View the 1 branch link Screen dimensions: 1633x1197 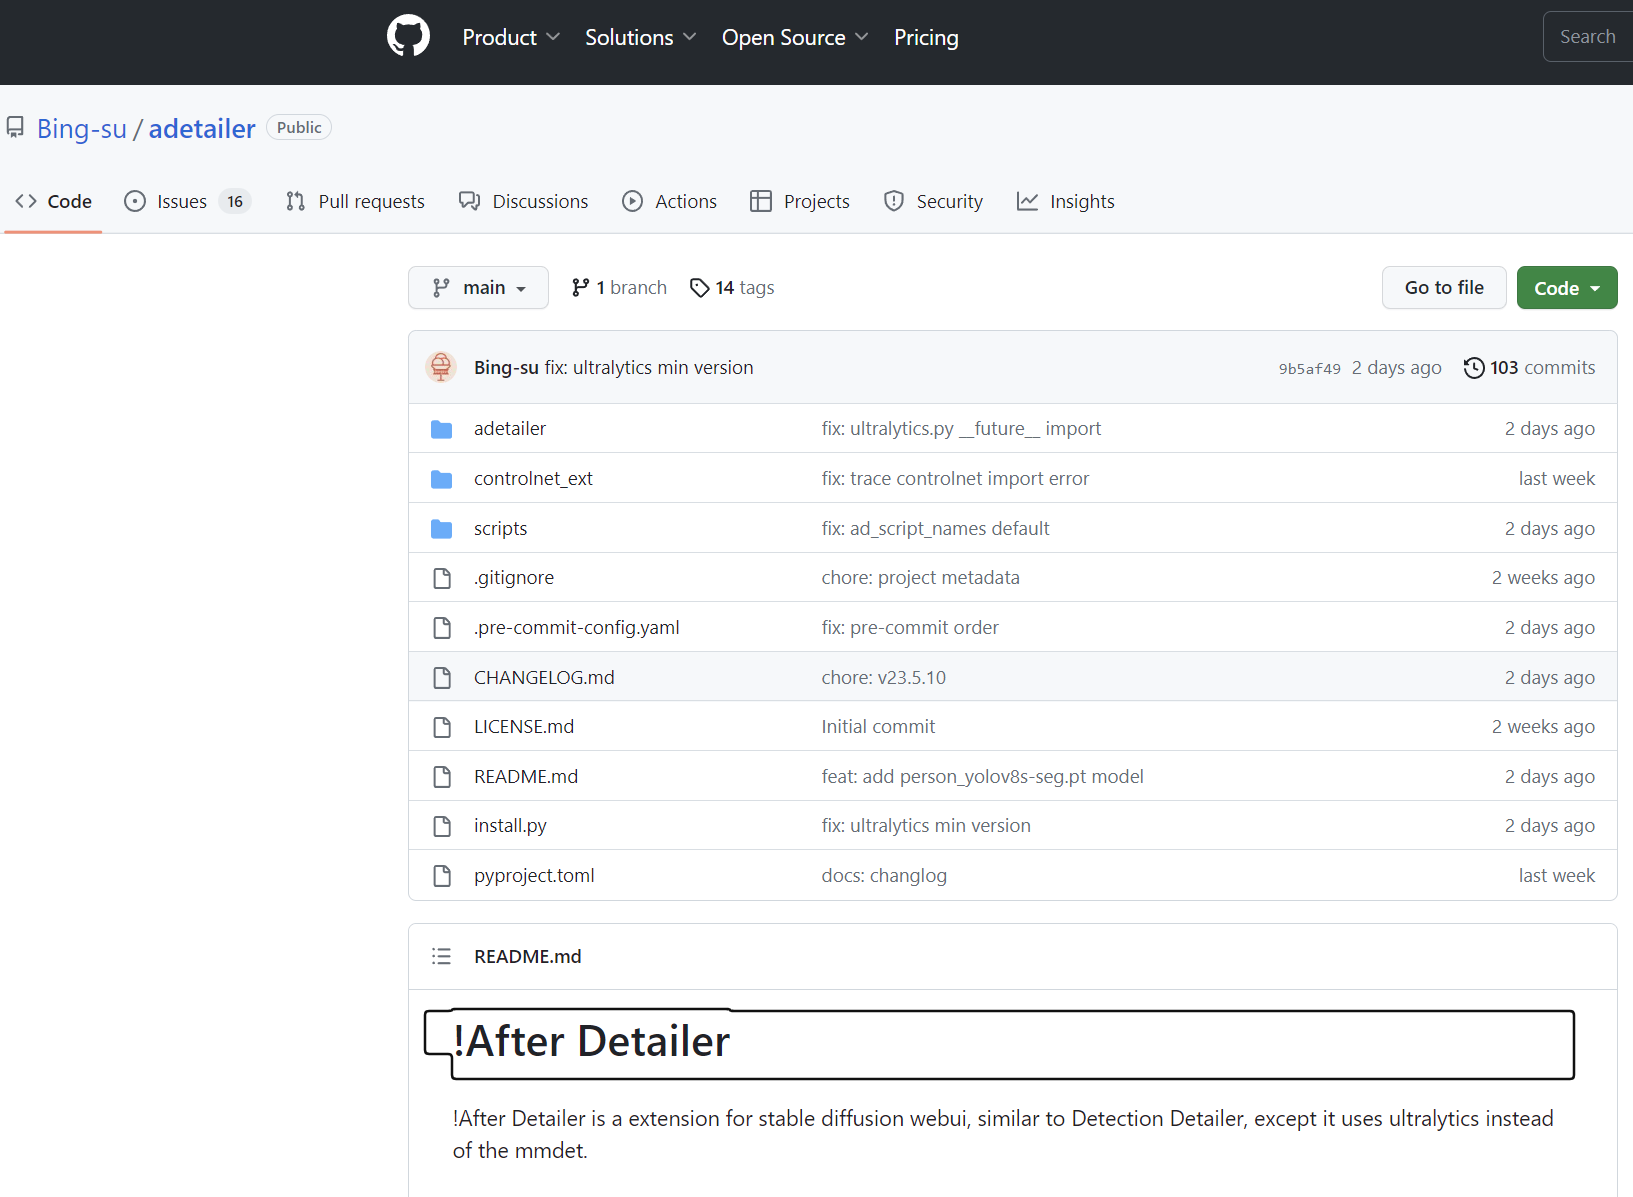(619, 287)
